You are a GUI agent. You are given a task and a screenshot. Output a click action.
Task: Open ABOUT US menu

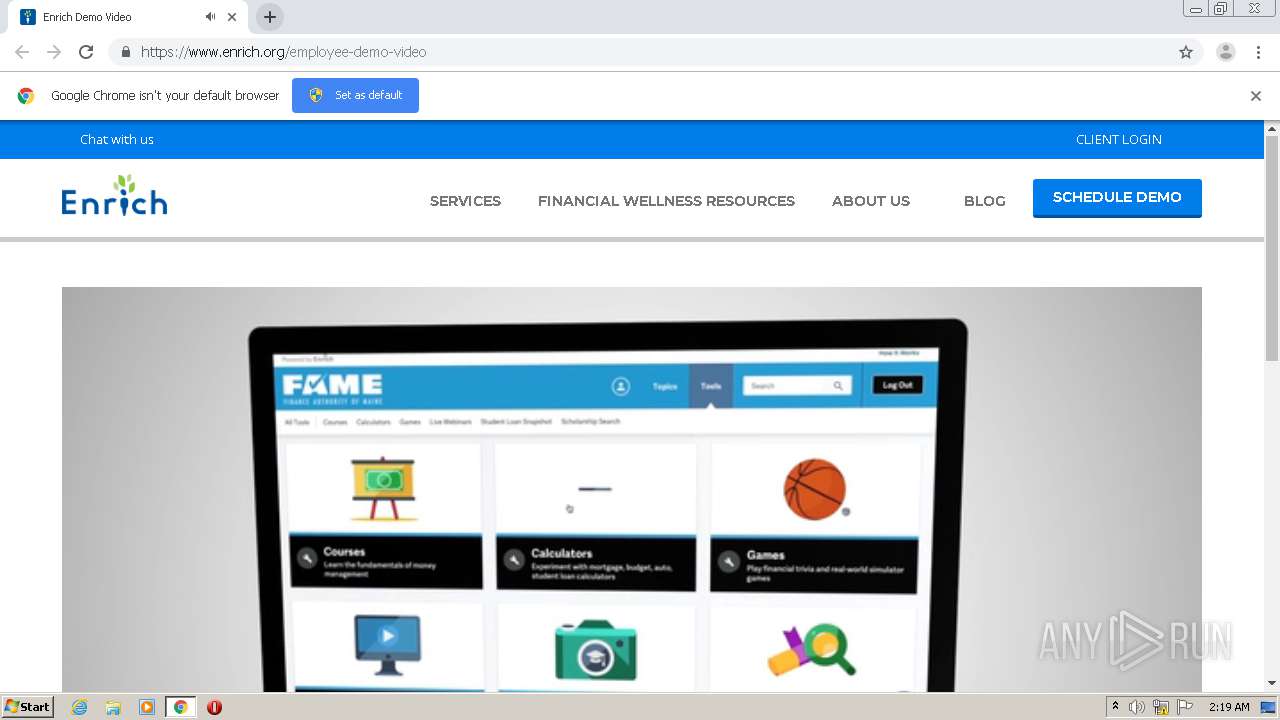pos(871,201)
